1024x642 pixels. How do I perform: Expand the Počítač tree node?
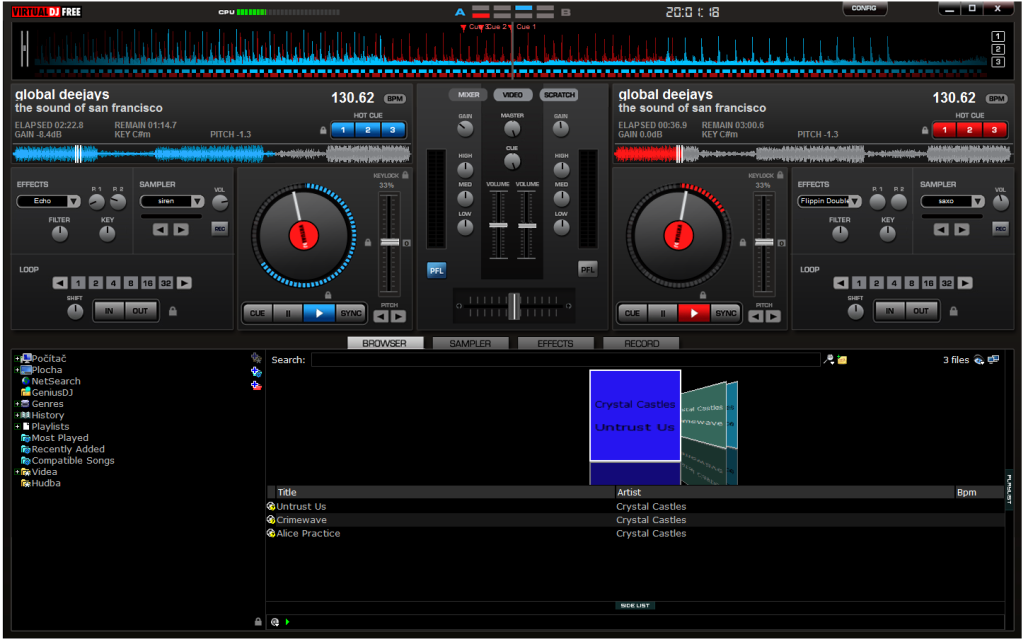pos(17,359)
